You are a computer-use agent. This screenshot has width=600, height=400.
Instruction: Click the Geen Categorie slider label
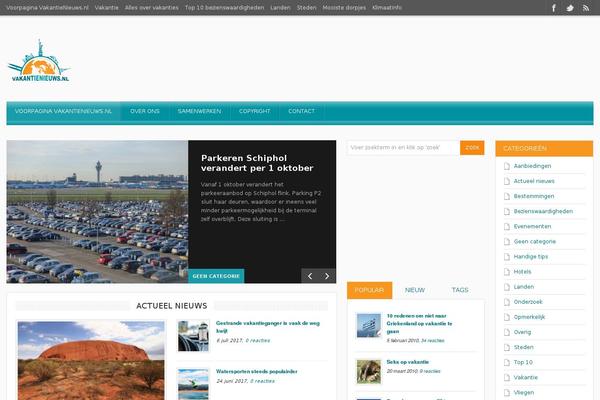pos(216,276)
